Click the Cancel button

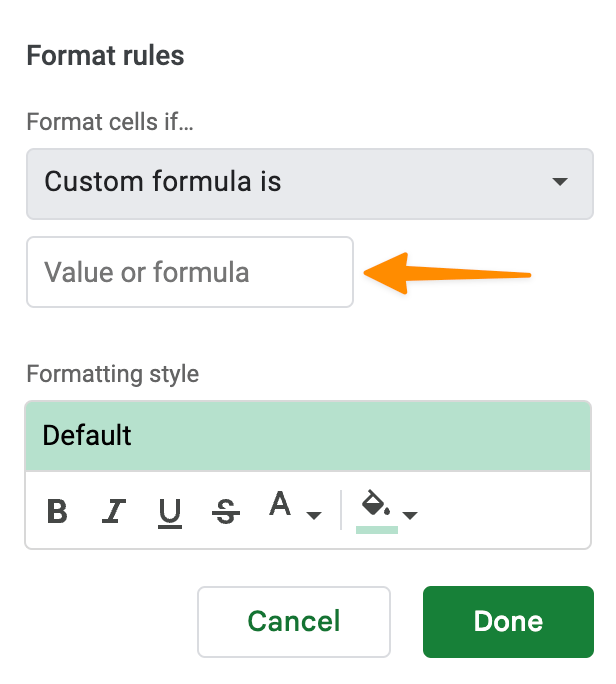coord(294,621)
